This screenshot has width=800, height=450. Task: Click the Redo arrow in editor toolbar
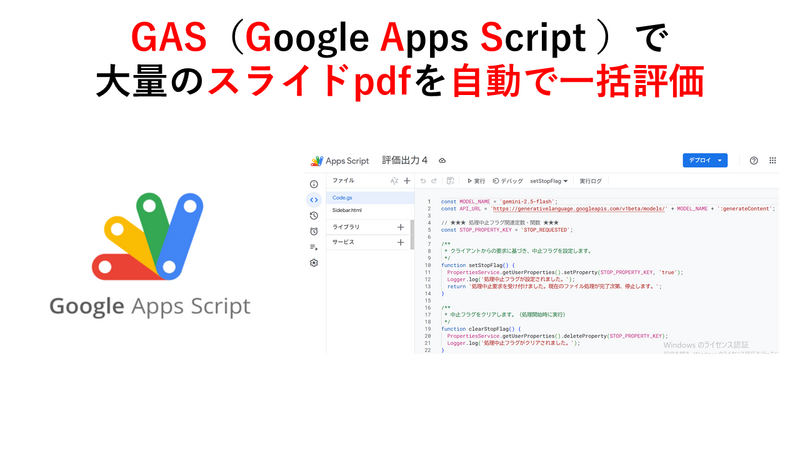(x=435, y=181)
